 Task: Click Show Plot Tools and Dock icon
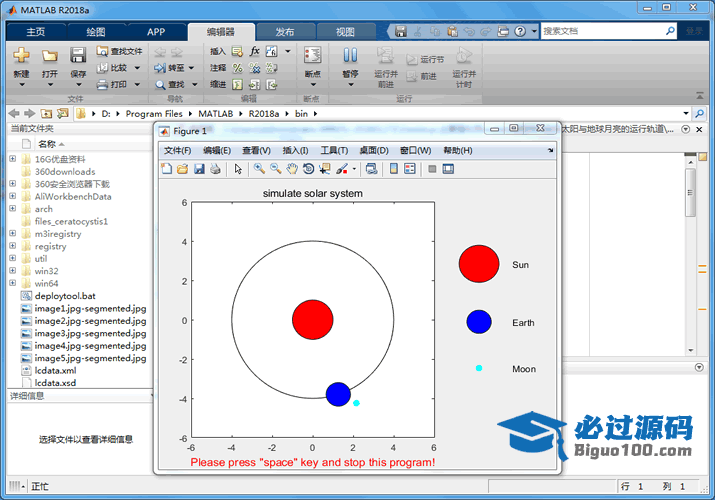[448, 169]
